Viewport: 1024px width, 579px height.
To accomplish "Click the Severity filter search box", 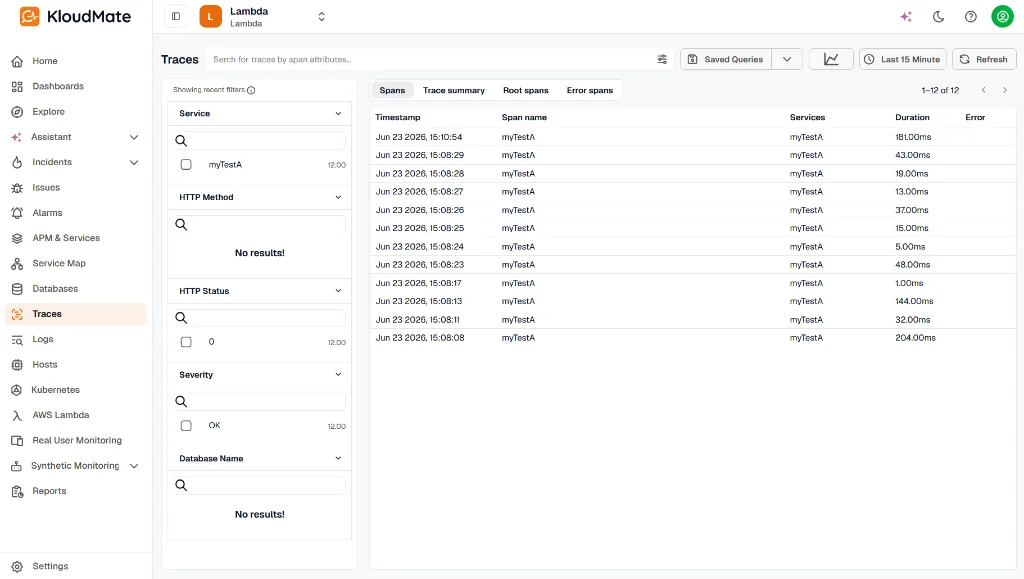I will tap(259, 401).
